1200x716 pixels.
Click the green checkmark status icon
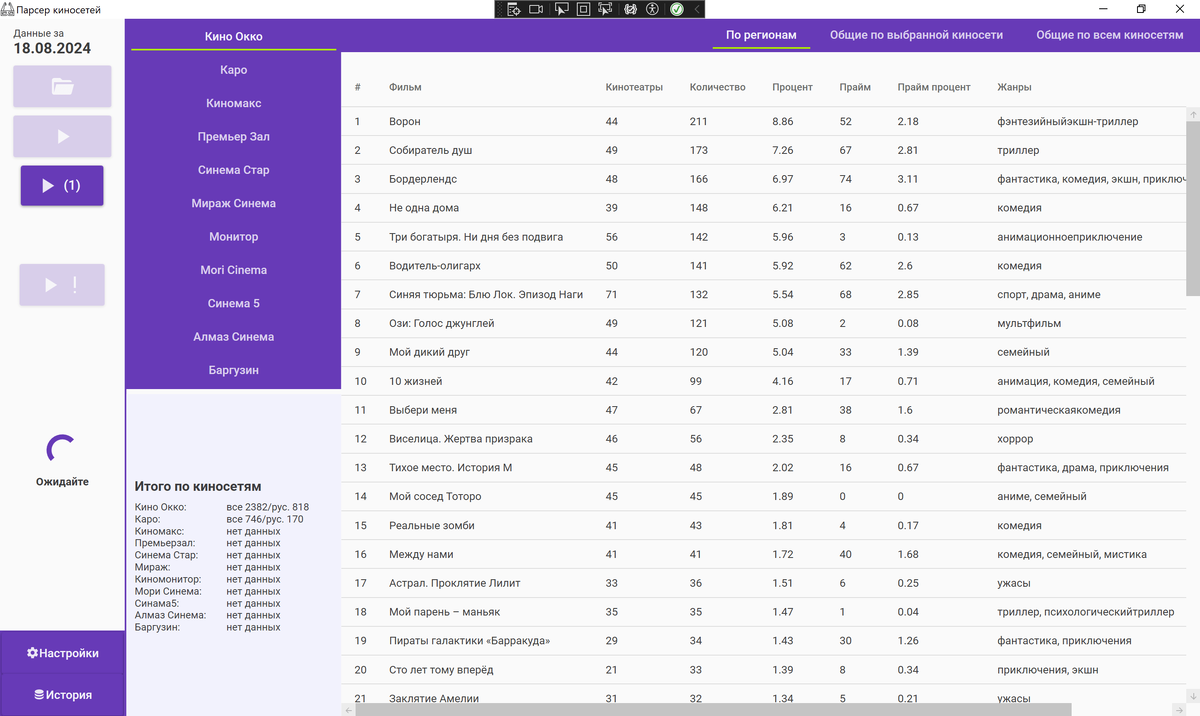[x=677, y=9]
